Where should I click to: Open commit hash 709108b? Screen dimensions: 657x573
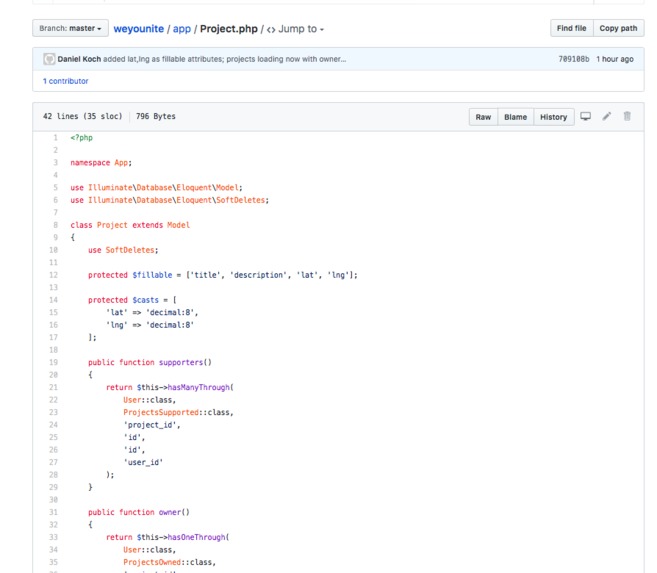click(x=574, y=59)
